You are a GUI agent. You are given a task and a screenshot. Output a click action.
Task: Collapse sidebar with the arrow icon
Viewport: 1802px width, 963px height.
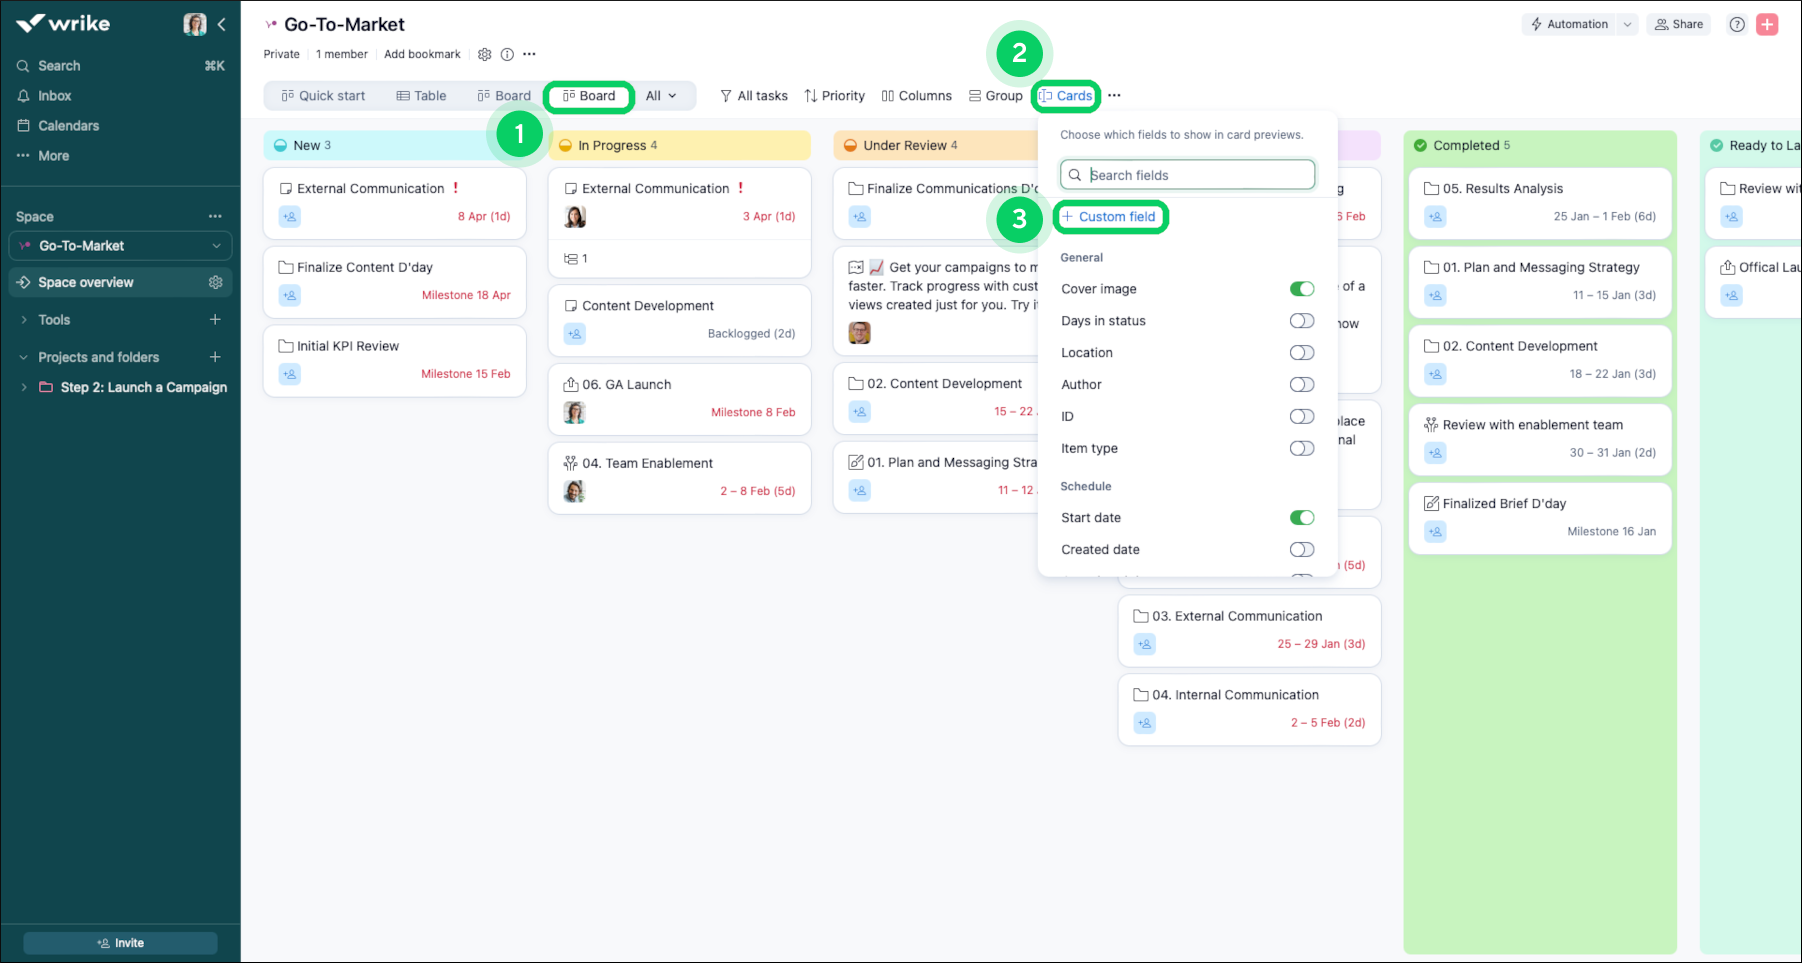tap(222, 24)
